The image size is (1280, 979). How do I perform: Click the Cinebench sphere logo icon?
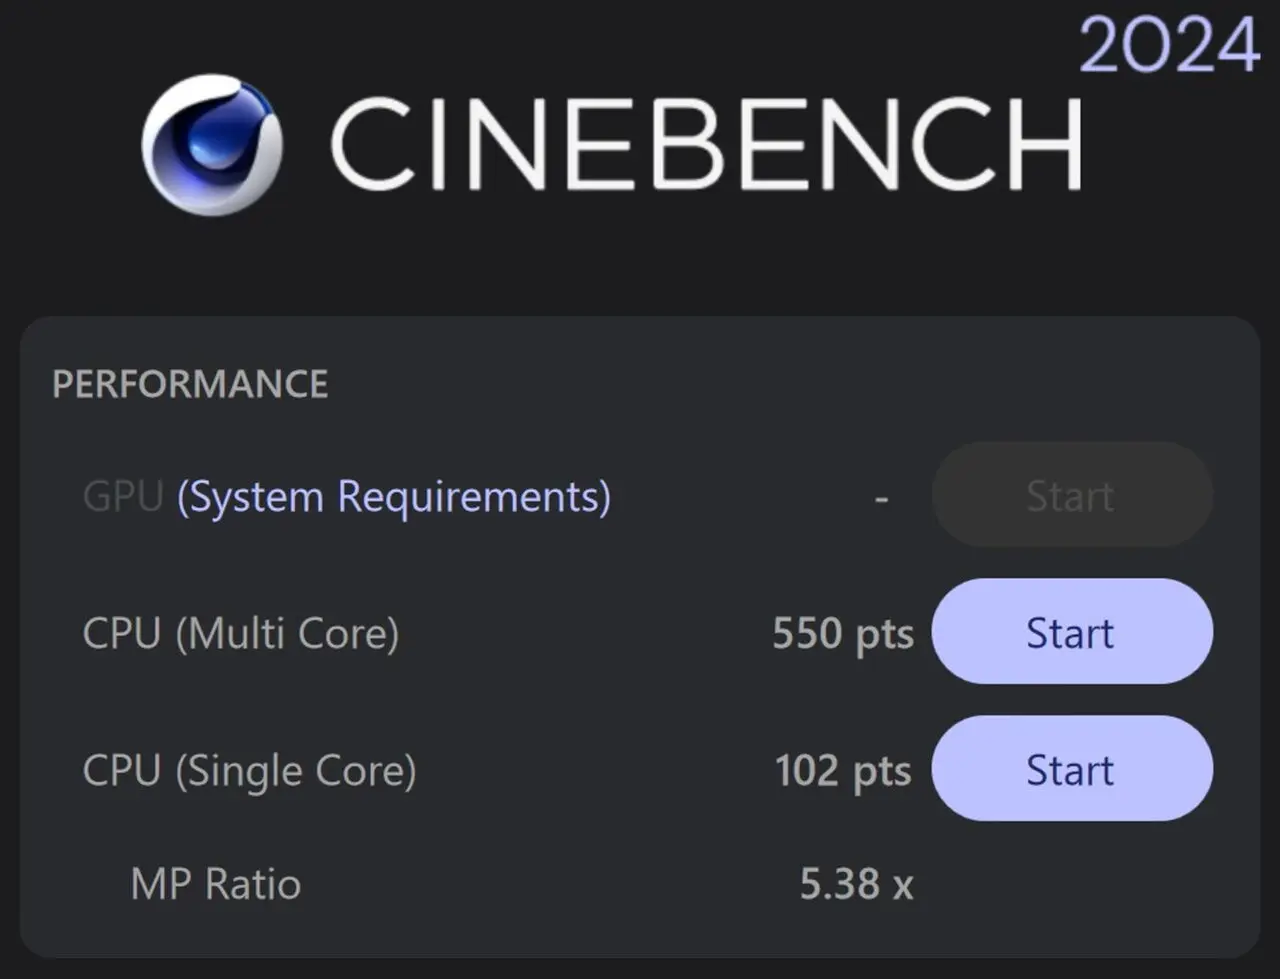pos(212,144)
